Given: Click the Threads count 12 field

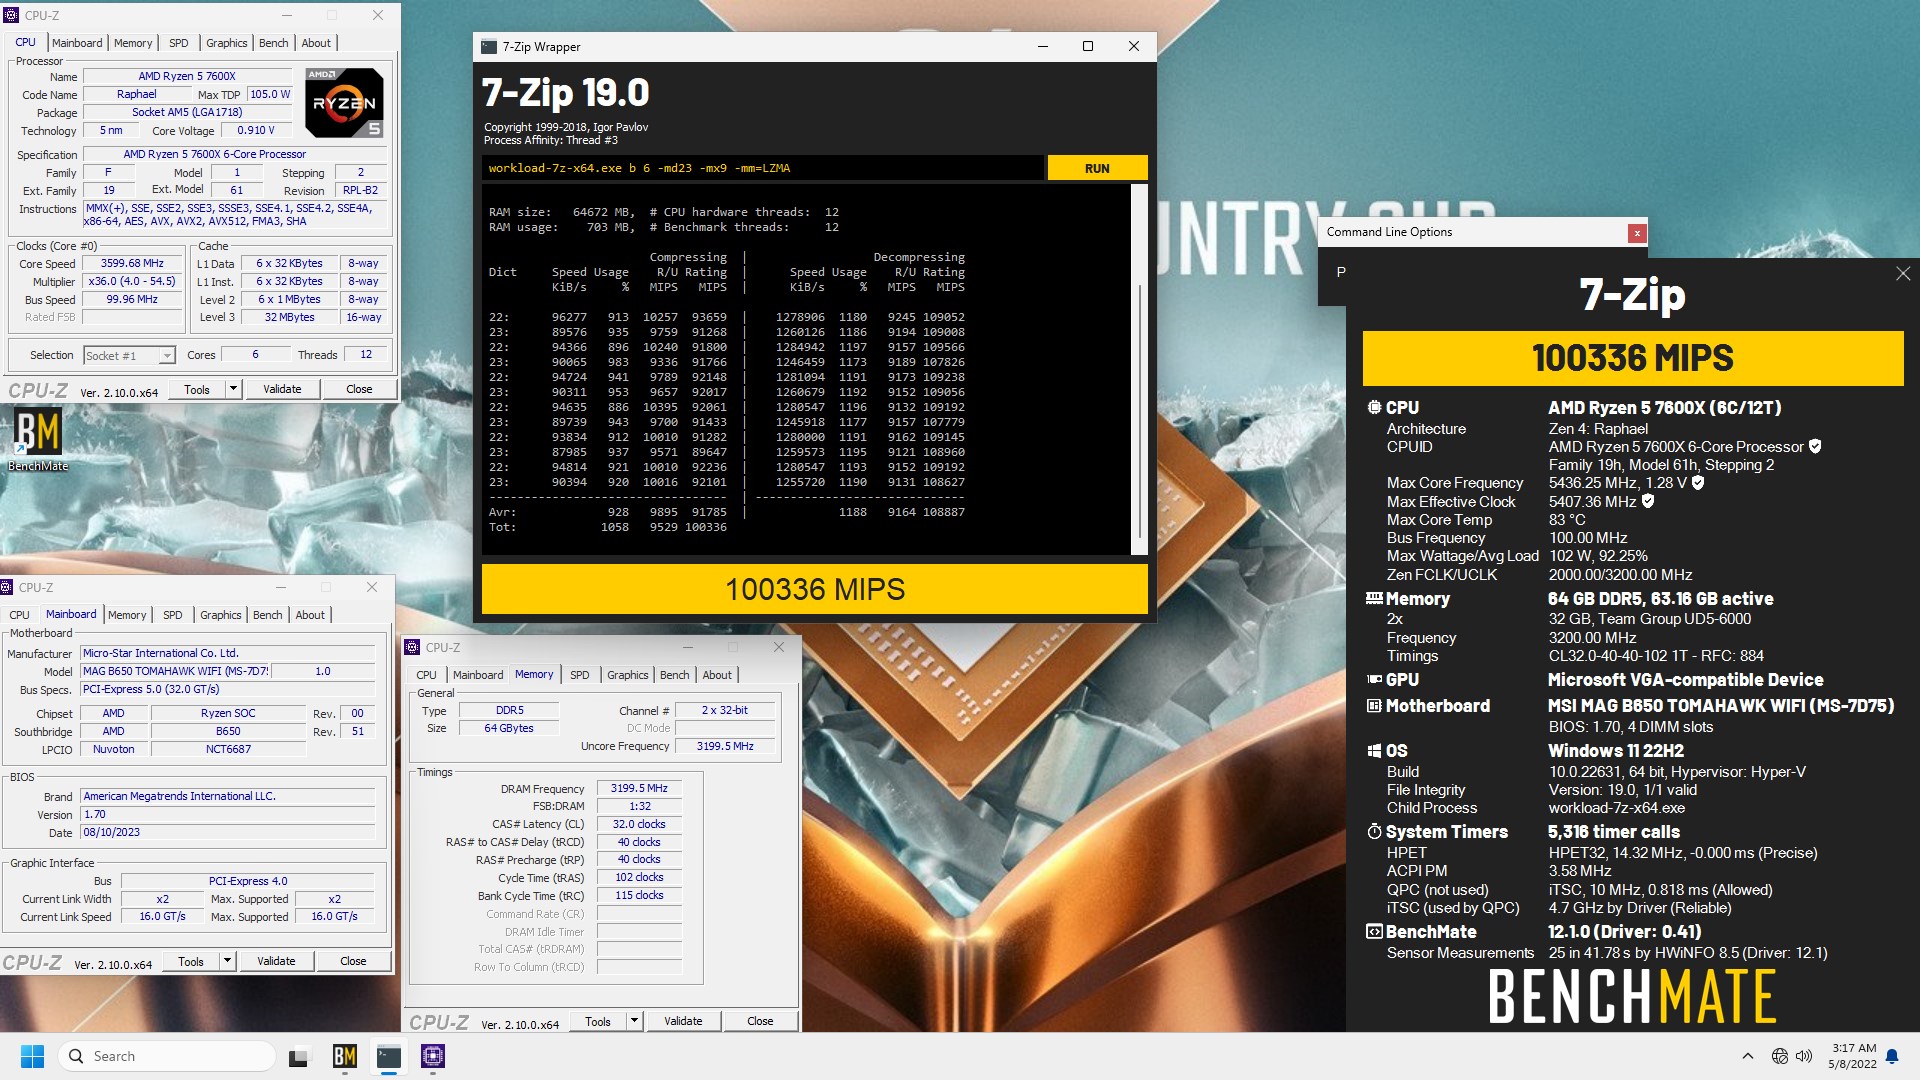Looking at the screenshot, I should [366, 354].
